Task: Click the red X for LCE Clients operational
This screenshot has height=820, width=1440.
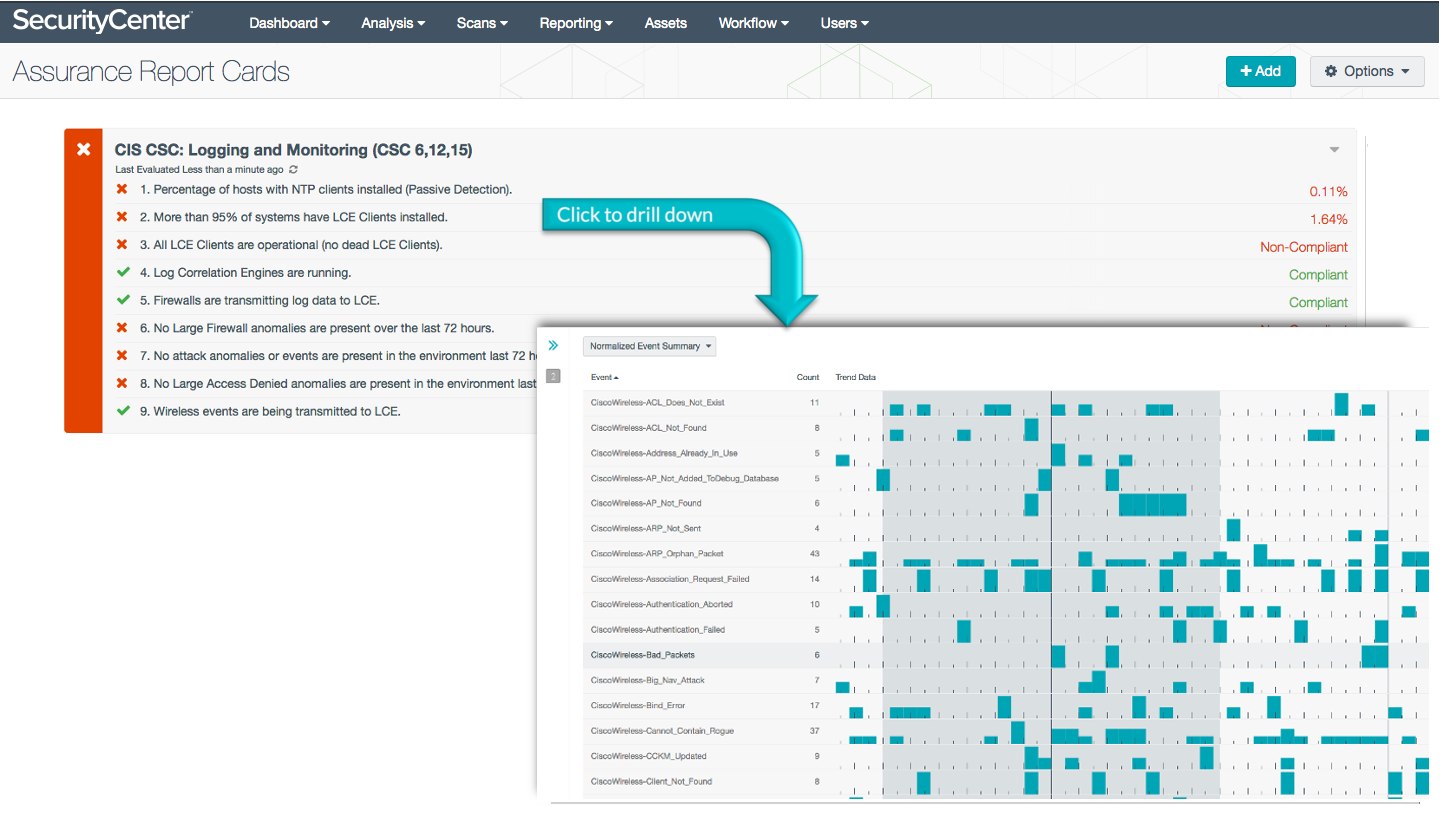Action: 122,244
